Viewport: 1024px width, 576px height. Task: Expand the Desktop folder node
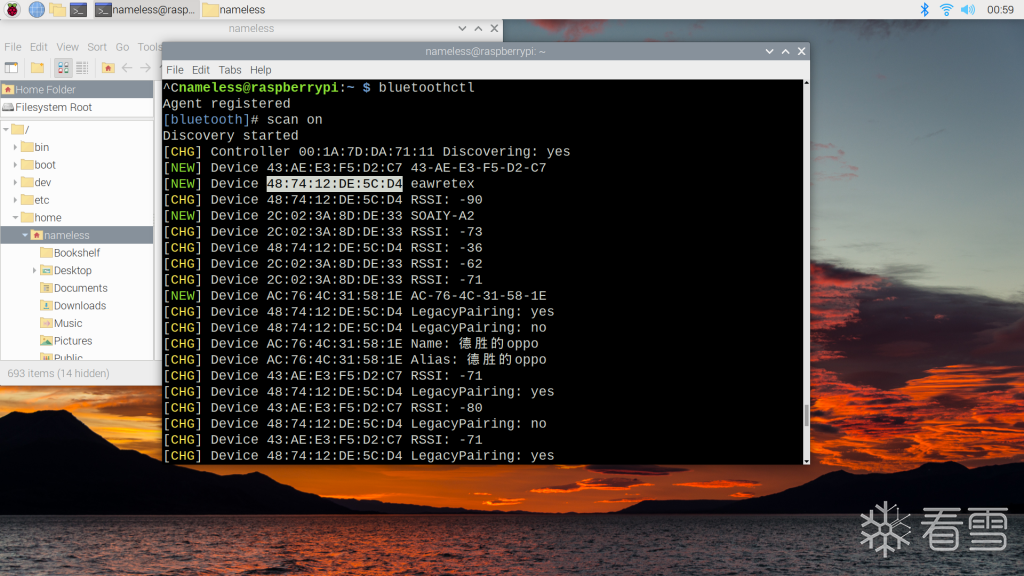click(x=34, y=270)
